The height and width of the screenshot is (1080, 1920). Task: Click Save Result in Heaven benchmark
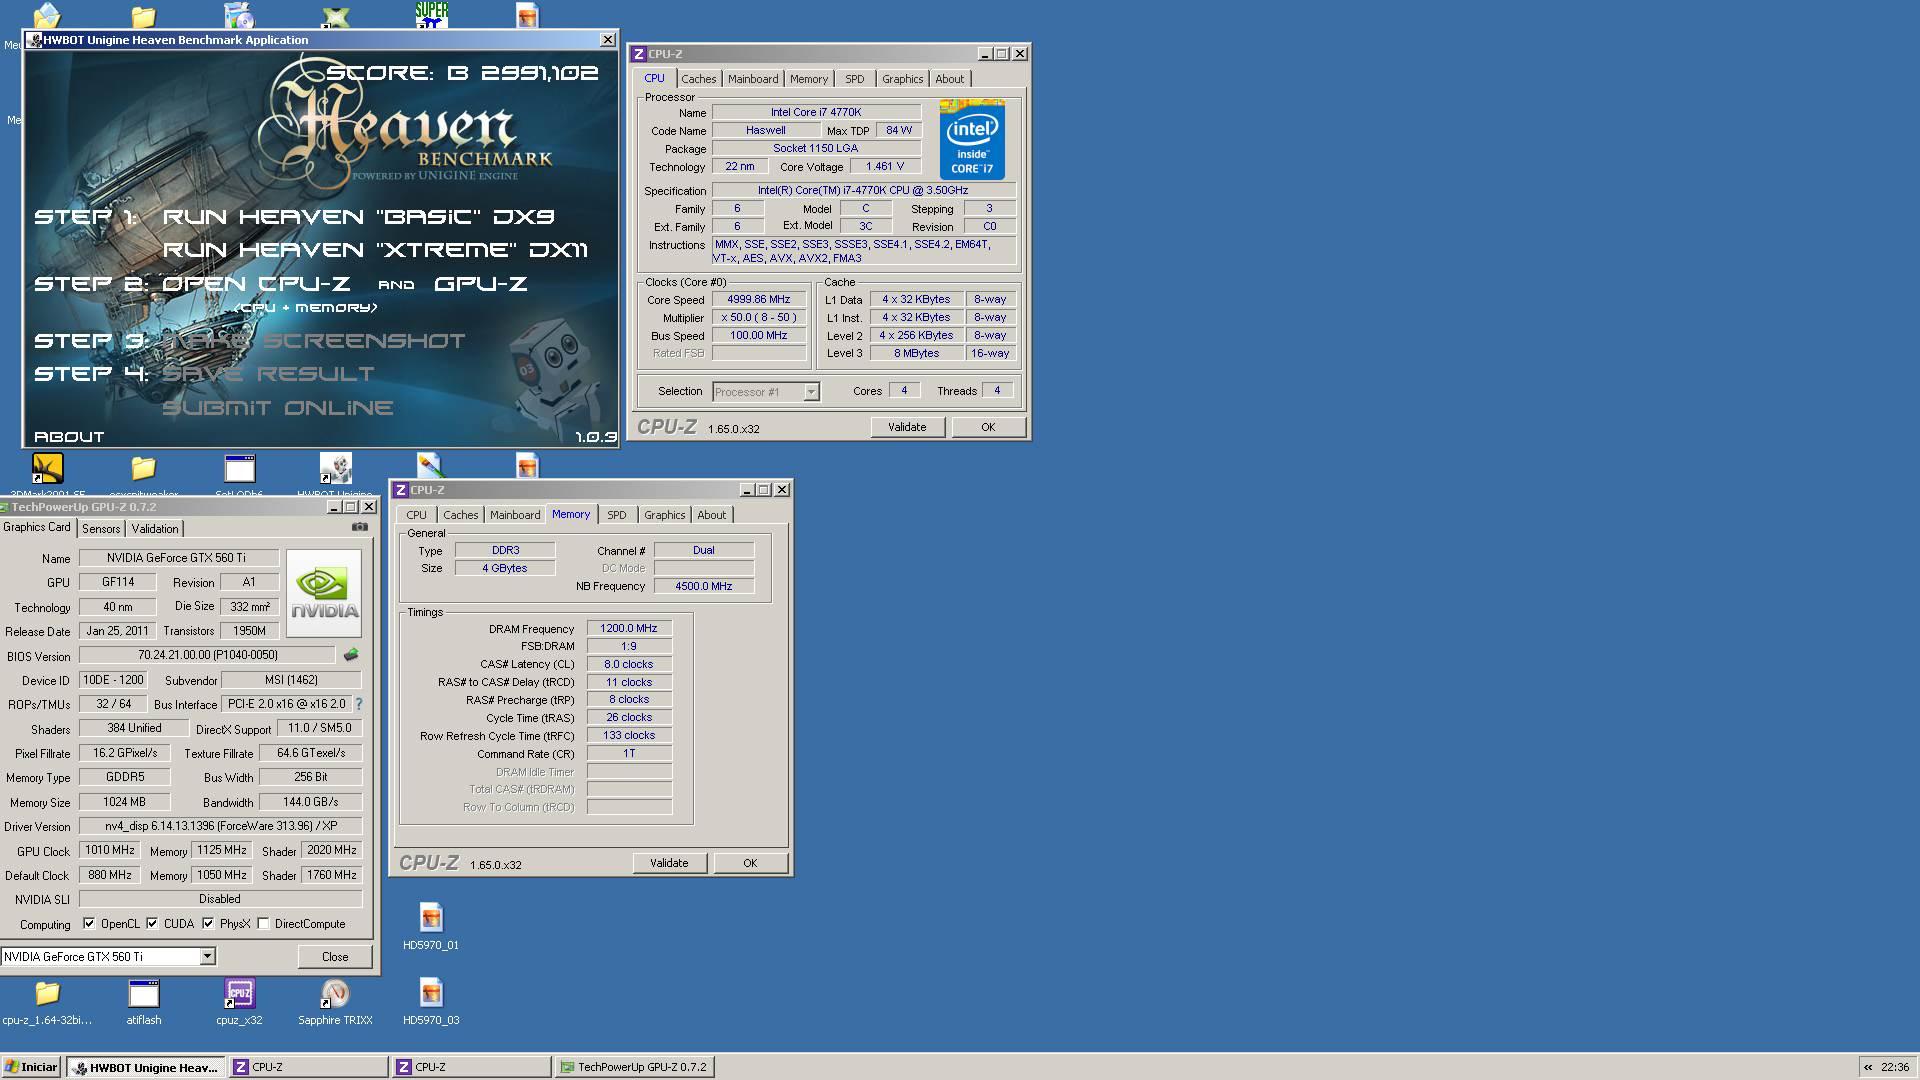pyautogui.click(x=268, y=374)
